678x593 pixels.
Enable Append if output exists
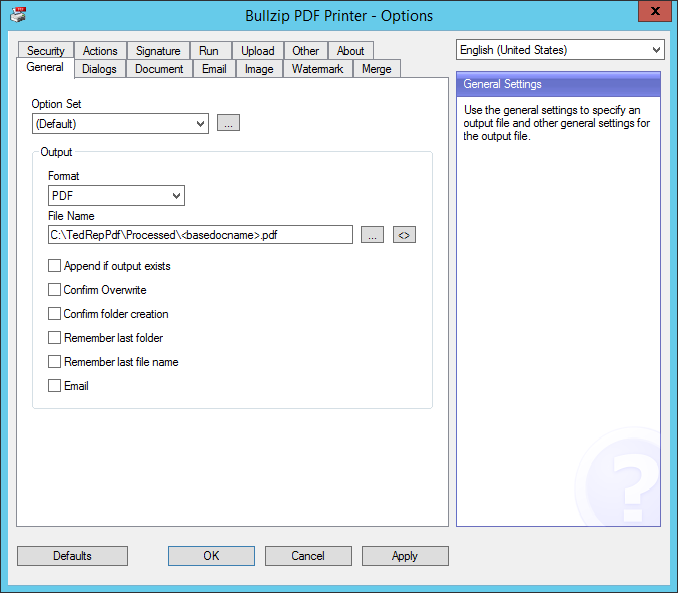54,266
